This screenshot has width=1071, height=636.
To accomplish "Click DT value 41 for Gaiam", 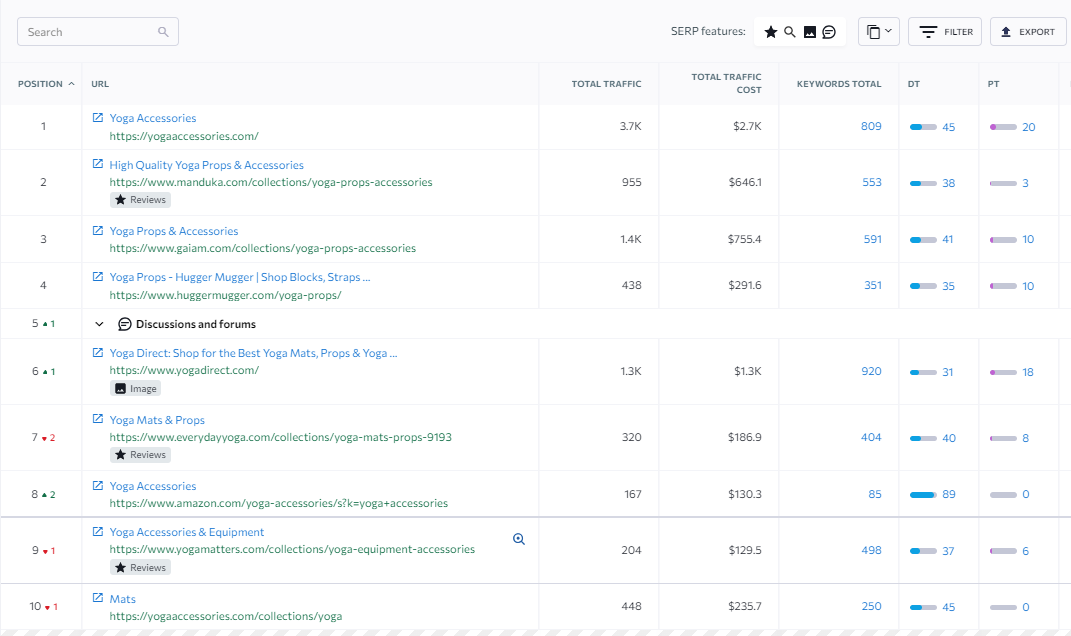I will (947, 240).
